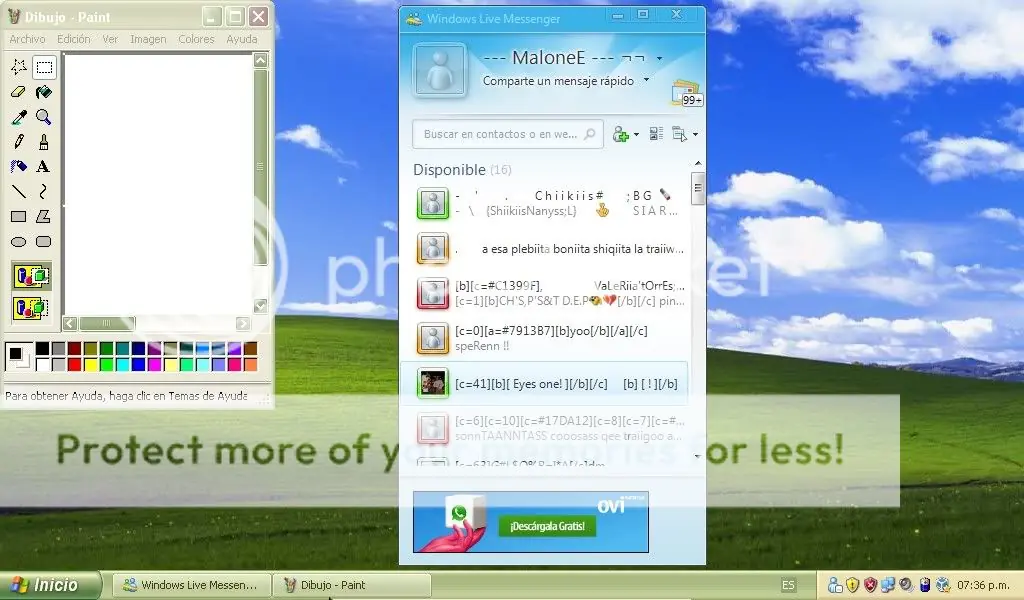Click the red security shield tray icon
Image resolution: width=1024 pixels, height=600 pixels.
[x=870, y=585]
